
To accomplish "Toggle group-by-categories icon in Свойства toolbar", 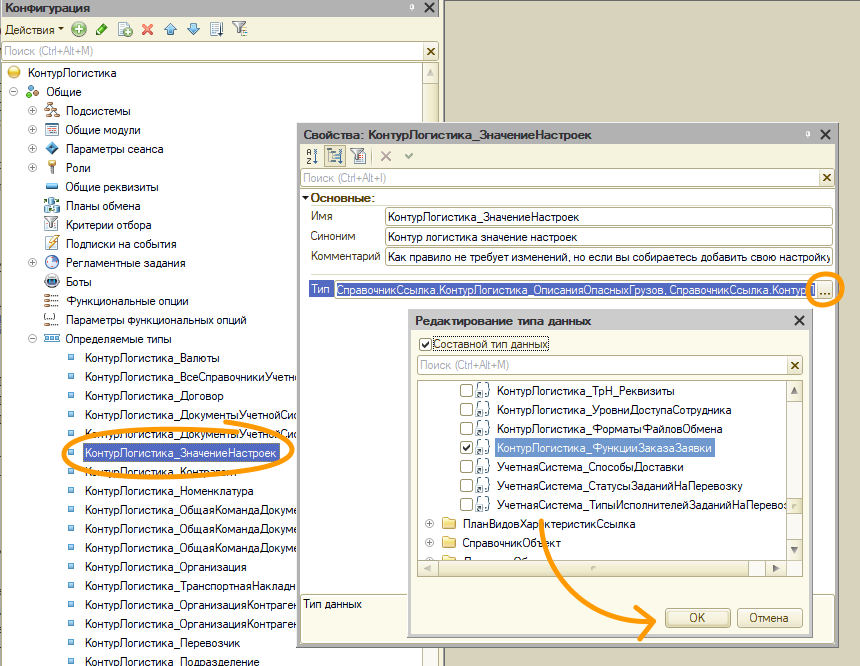I will 335,156.
